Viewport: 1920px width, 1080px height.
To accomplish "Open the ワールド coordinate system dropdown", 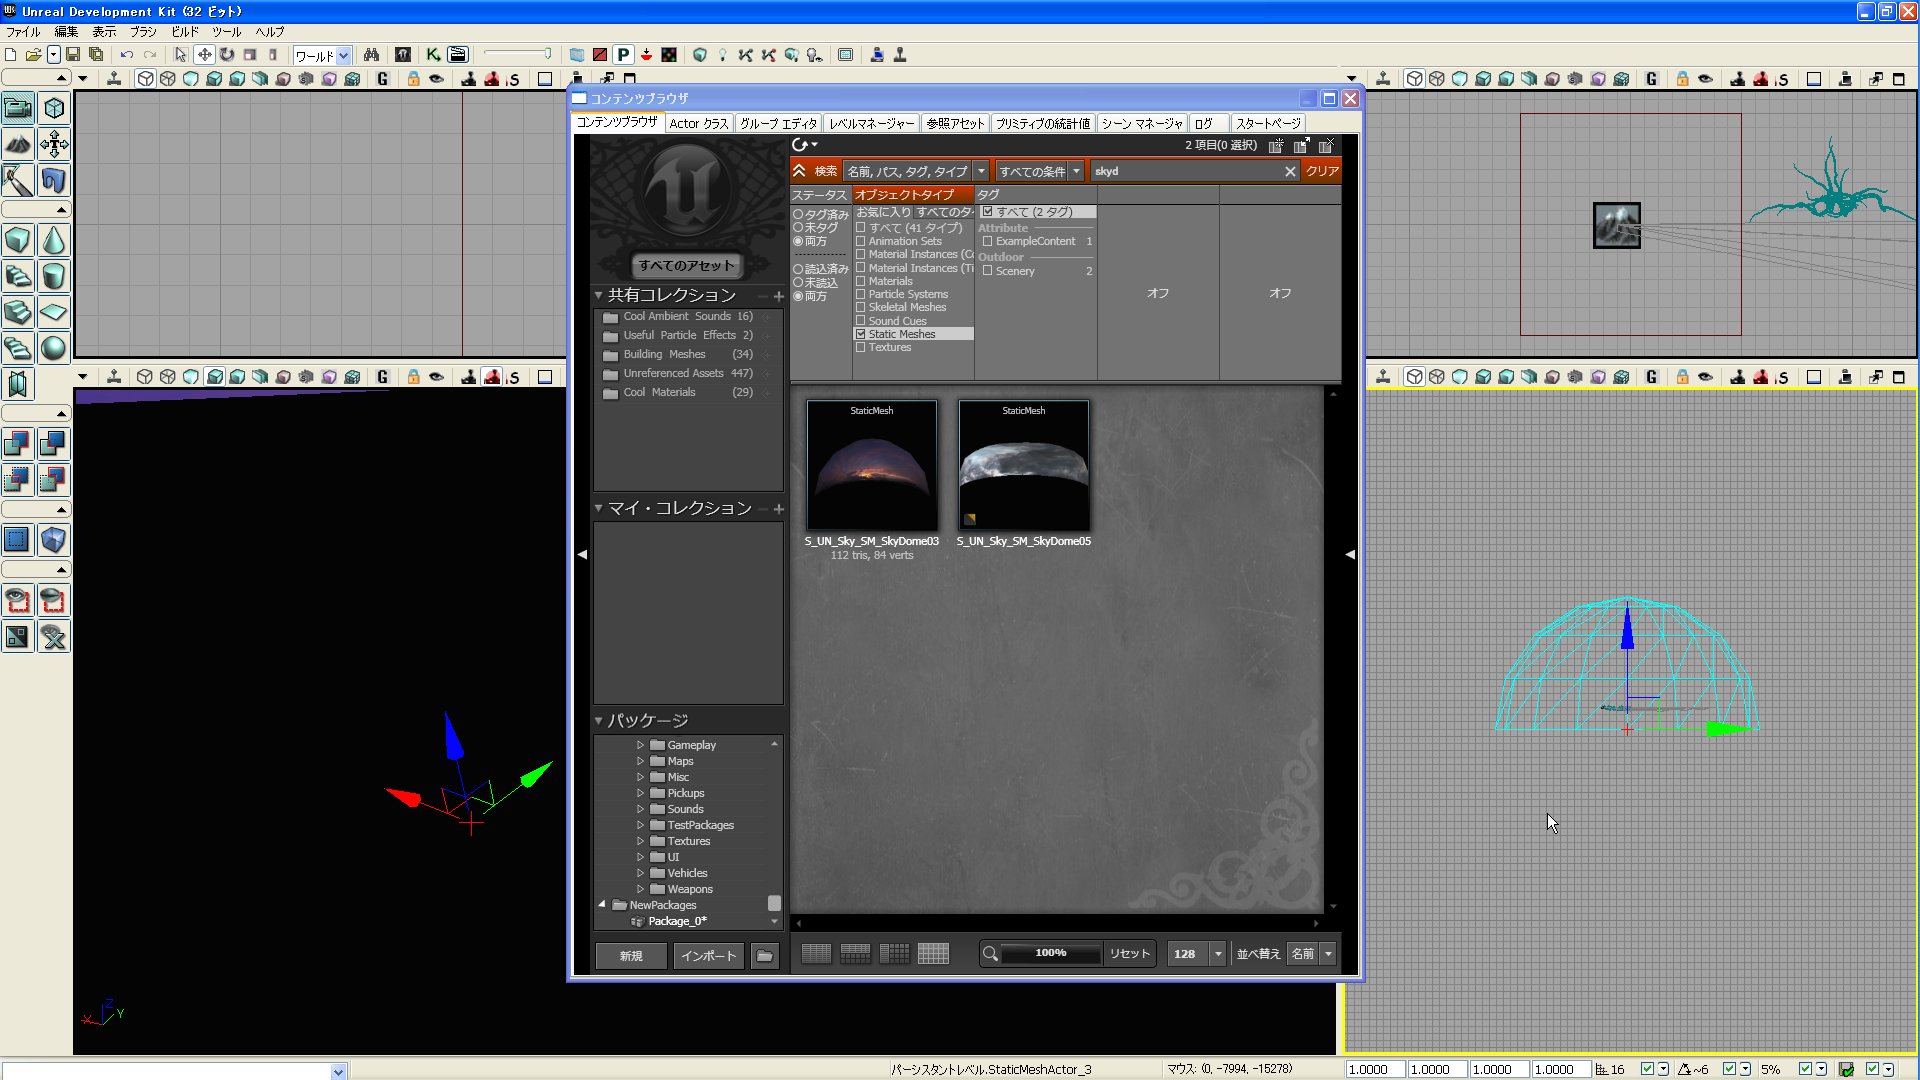I will 343,56.
